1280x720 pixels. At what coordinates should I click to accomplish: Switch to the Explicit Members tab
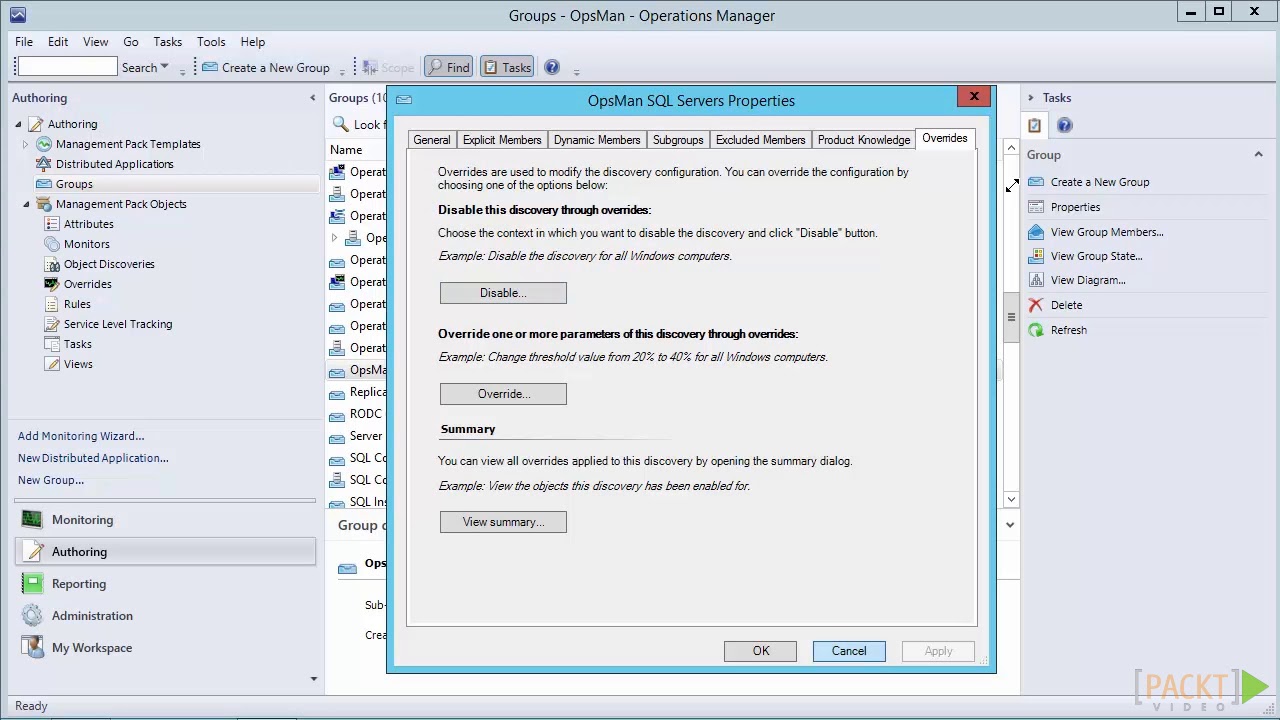pyautogui.click(x=502, y=140)
